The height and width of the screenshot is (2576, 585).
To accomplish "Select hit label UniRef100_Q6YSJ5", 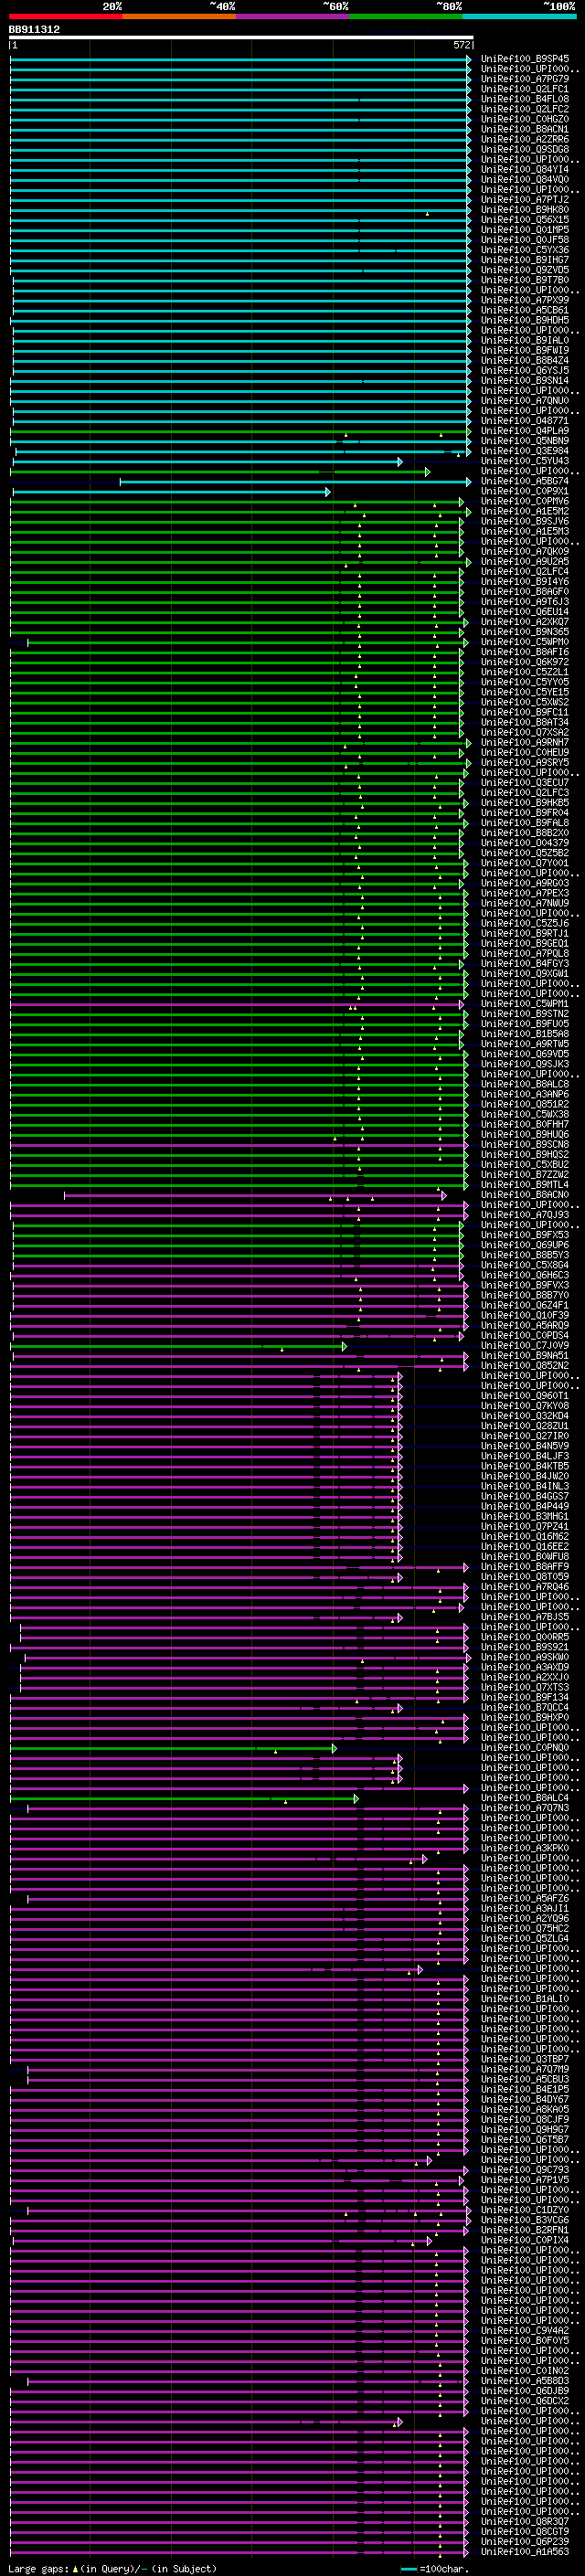I will (524, 371).
